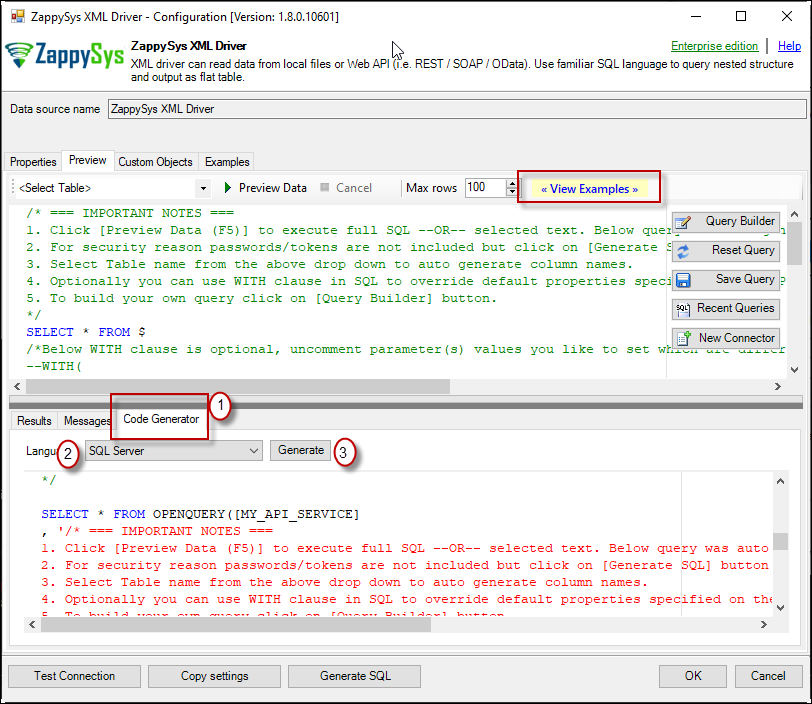Open the Messages tab
The width and height of the screenshot is (812, 704).
pyautogui.click(x=86, y=421)
